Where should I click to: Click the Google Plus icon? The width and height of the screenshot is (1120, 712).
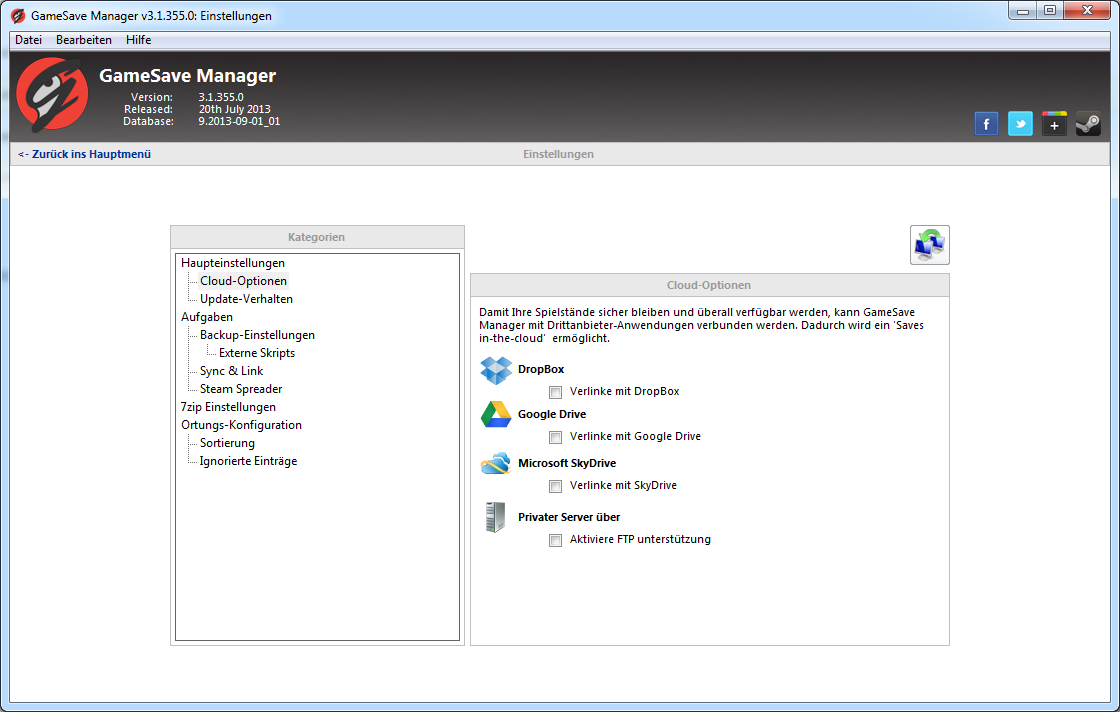(1054, 124)
